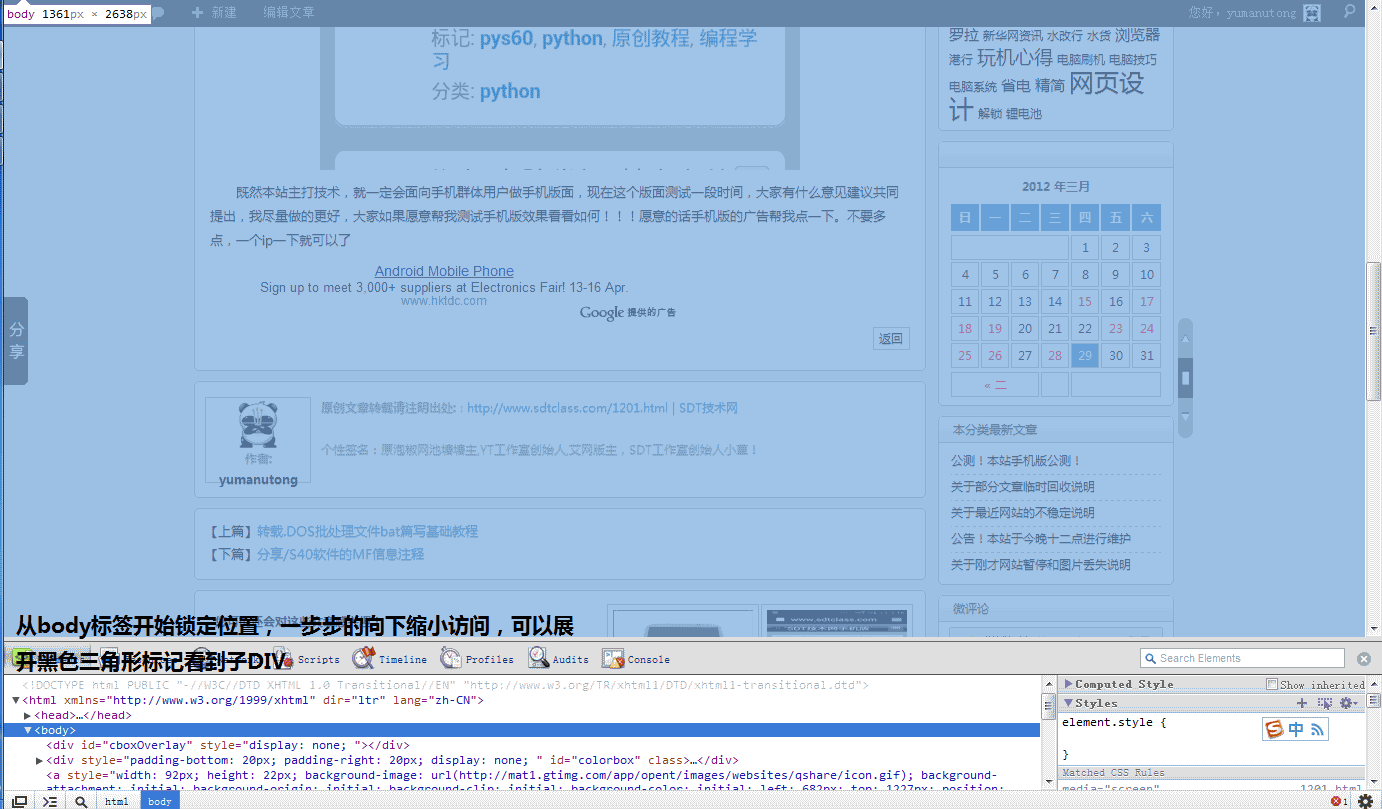Open the python category link after 分类

(510, 91)
